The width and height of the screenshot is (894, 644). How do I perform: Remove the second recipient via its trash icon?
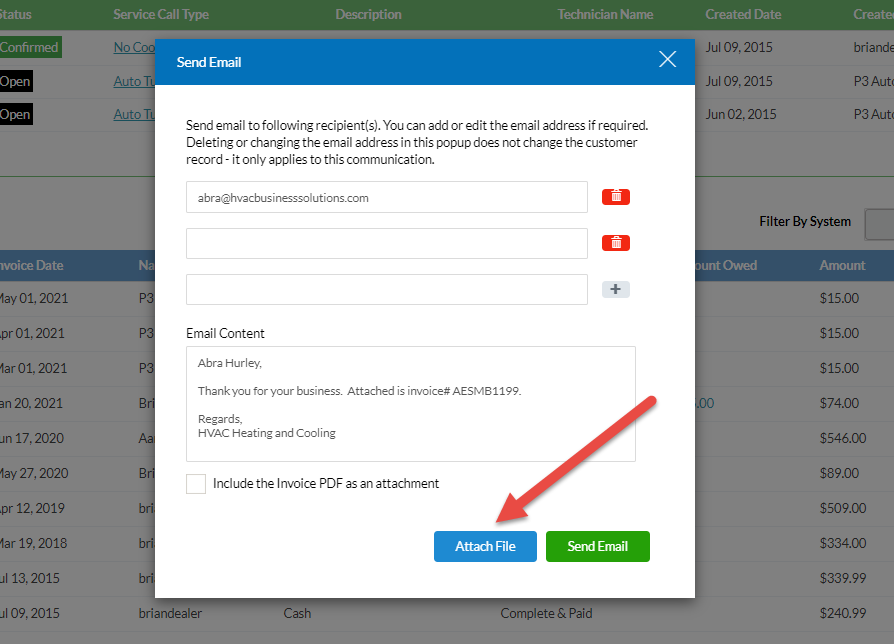click(616, 243)
